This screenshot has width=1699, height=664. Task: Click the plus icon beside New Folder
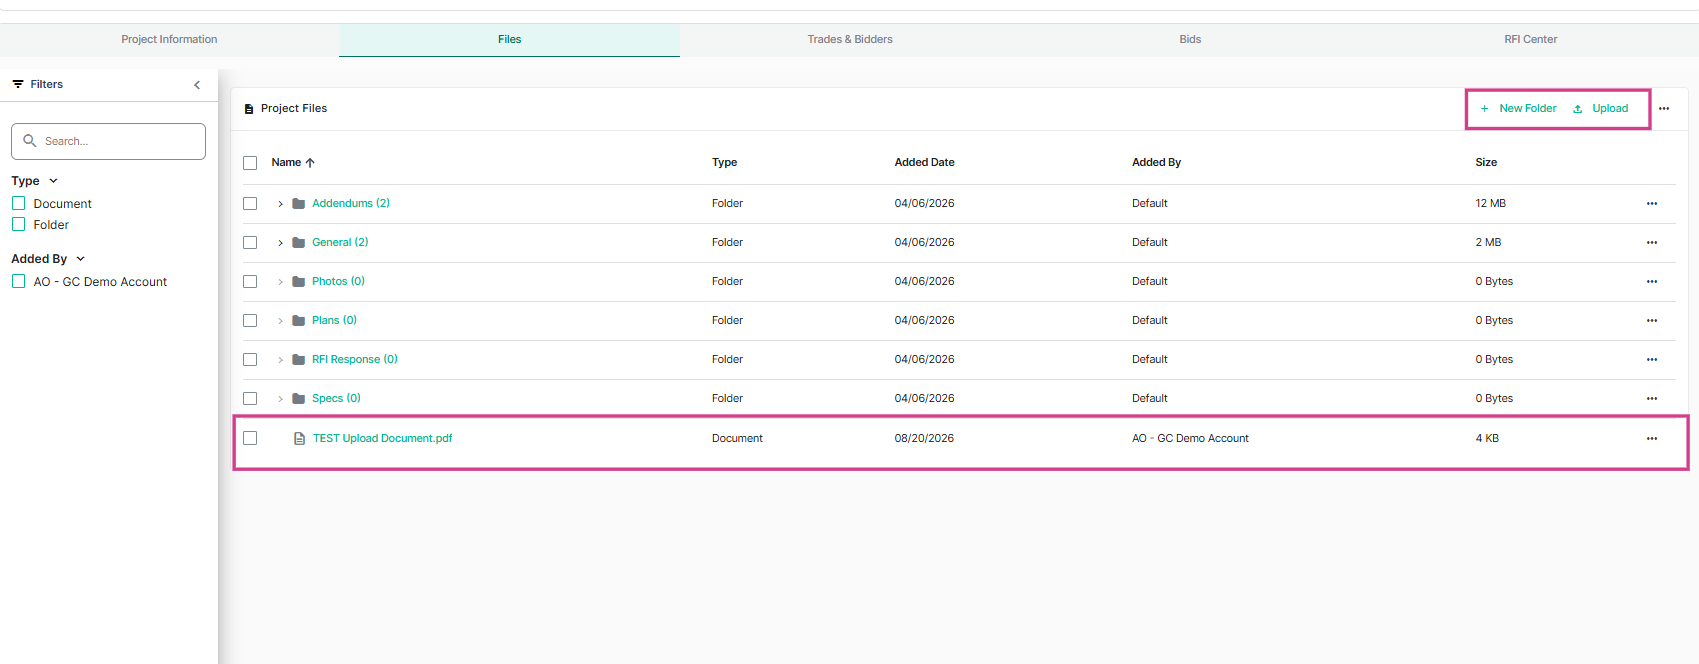[x=1485, y=109]
